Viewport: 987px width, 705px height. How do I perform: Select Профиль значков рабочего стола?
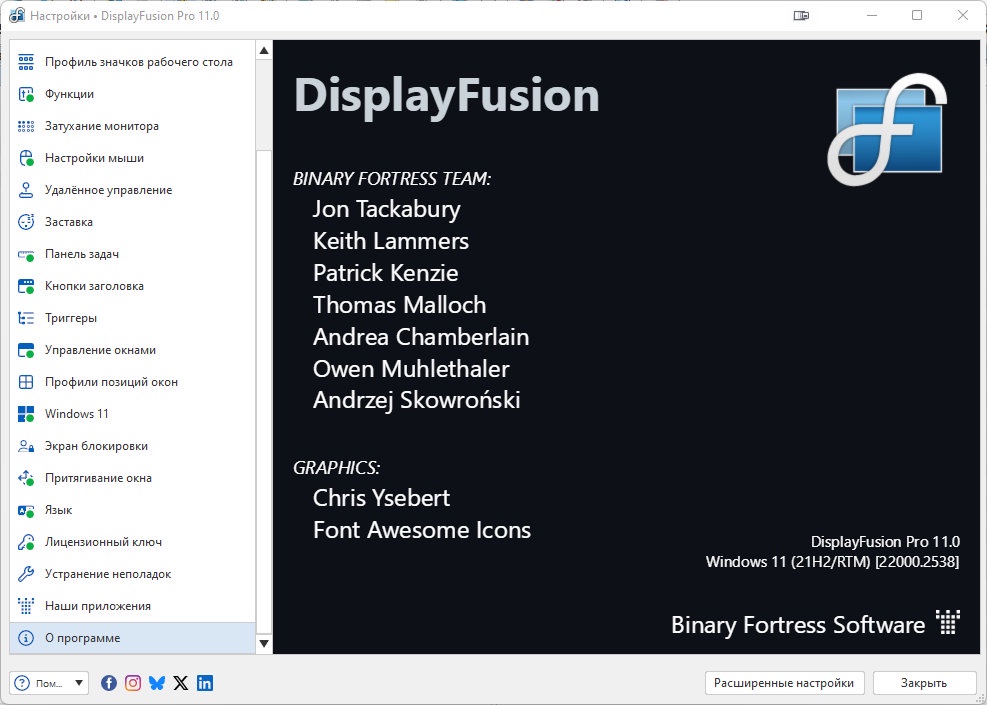[133, 62]
